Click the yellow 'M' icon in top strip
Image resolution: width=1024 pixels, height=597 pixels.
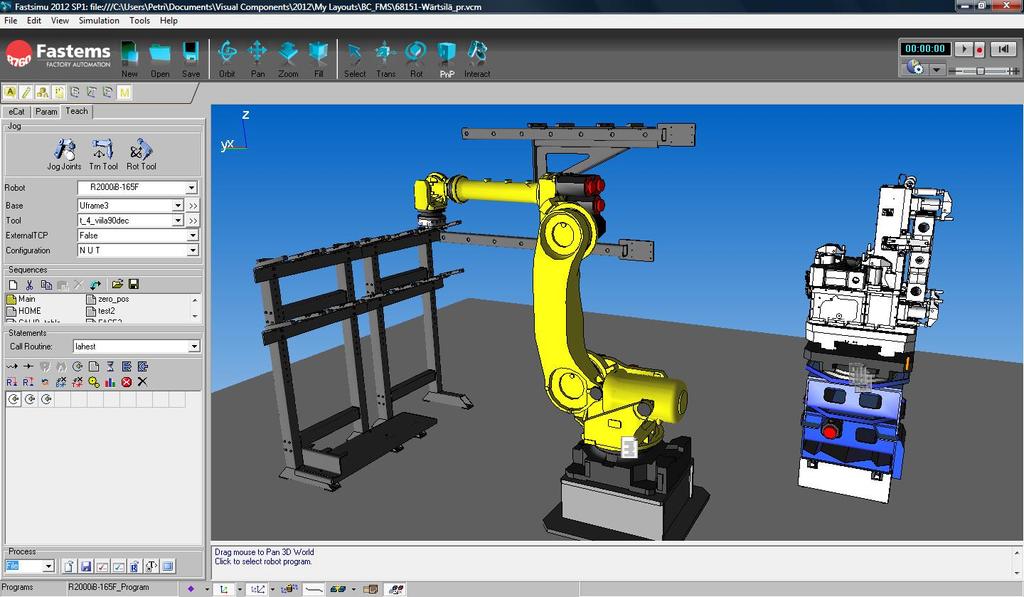click(125, 92)
